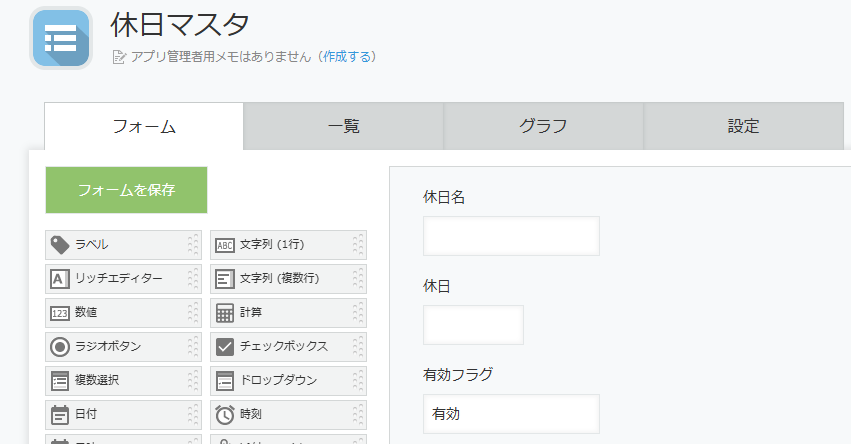
Task: Select the ラベル field icon
Action: [x=60, y=245]
